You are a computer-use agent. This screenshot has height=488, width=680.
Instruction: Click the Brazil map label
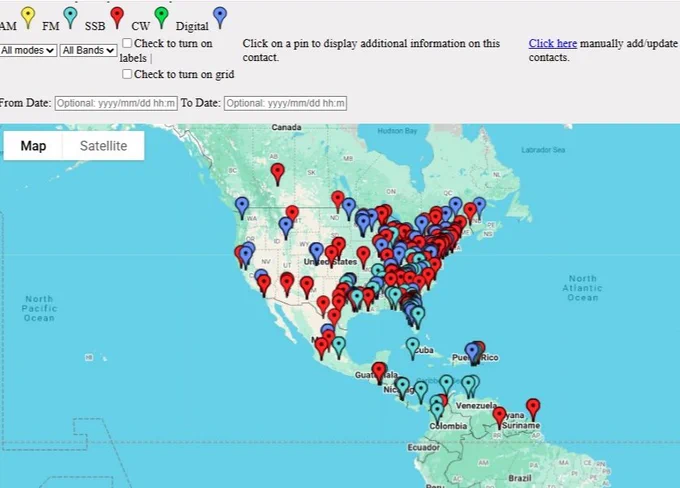point(520,478)
